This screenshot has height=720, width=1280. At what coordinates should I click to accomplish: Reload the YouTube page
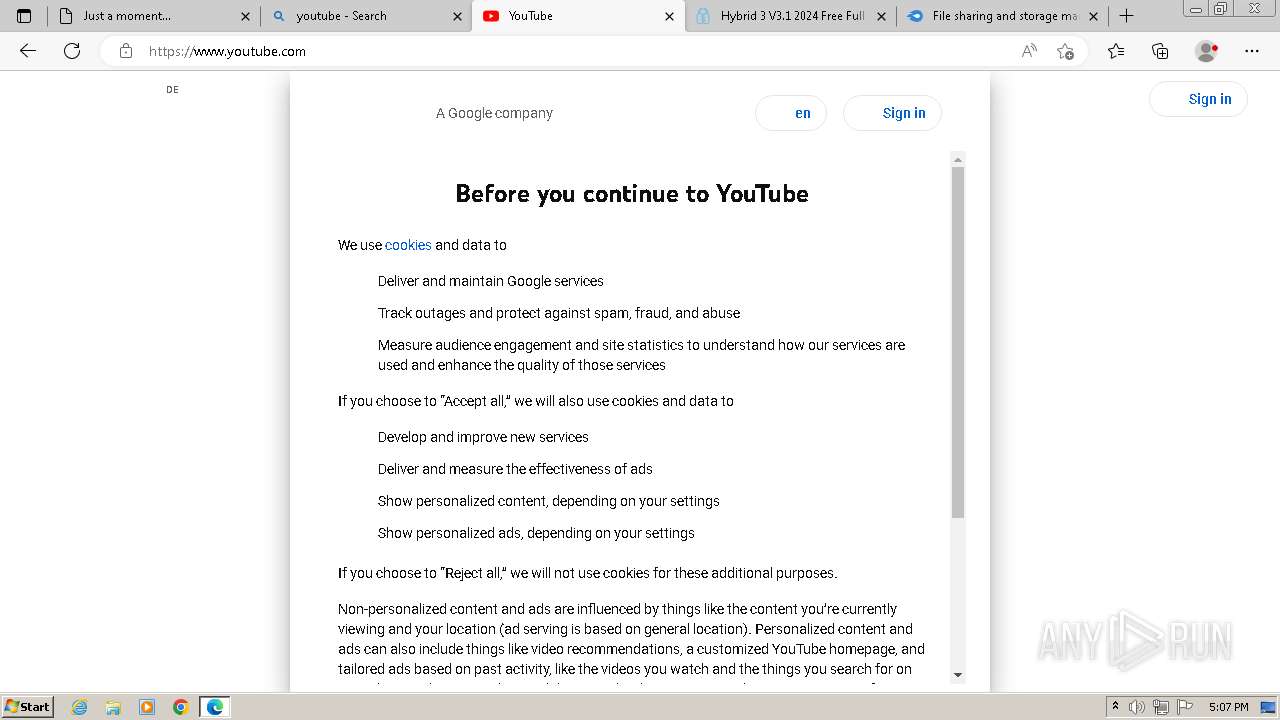pos(72,51)
